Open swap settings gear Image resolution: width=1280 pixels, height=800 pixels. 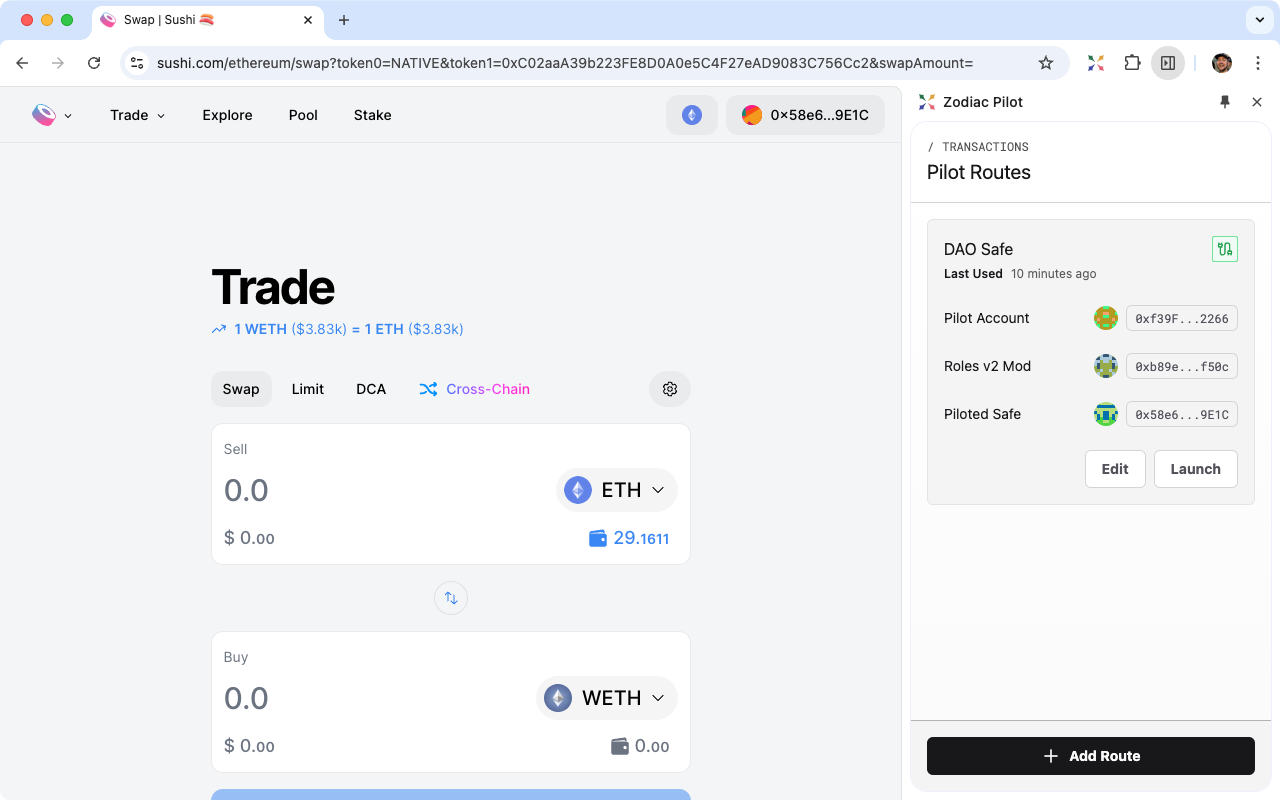pos(670,389)
